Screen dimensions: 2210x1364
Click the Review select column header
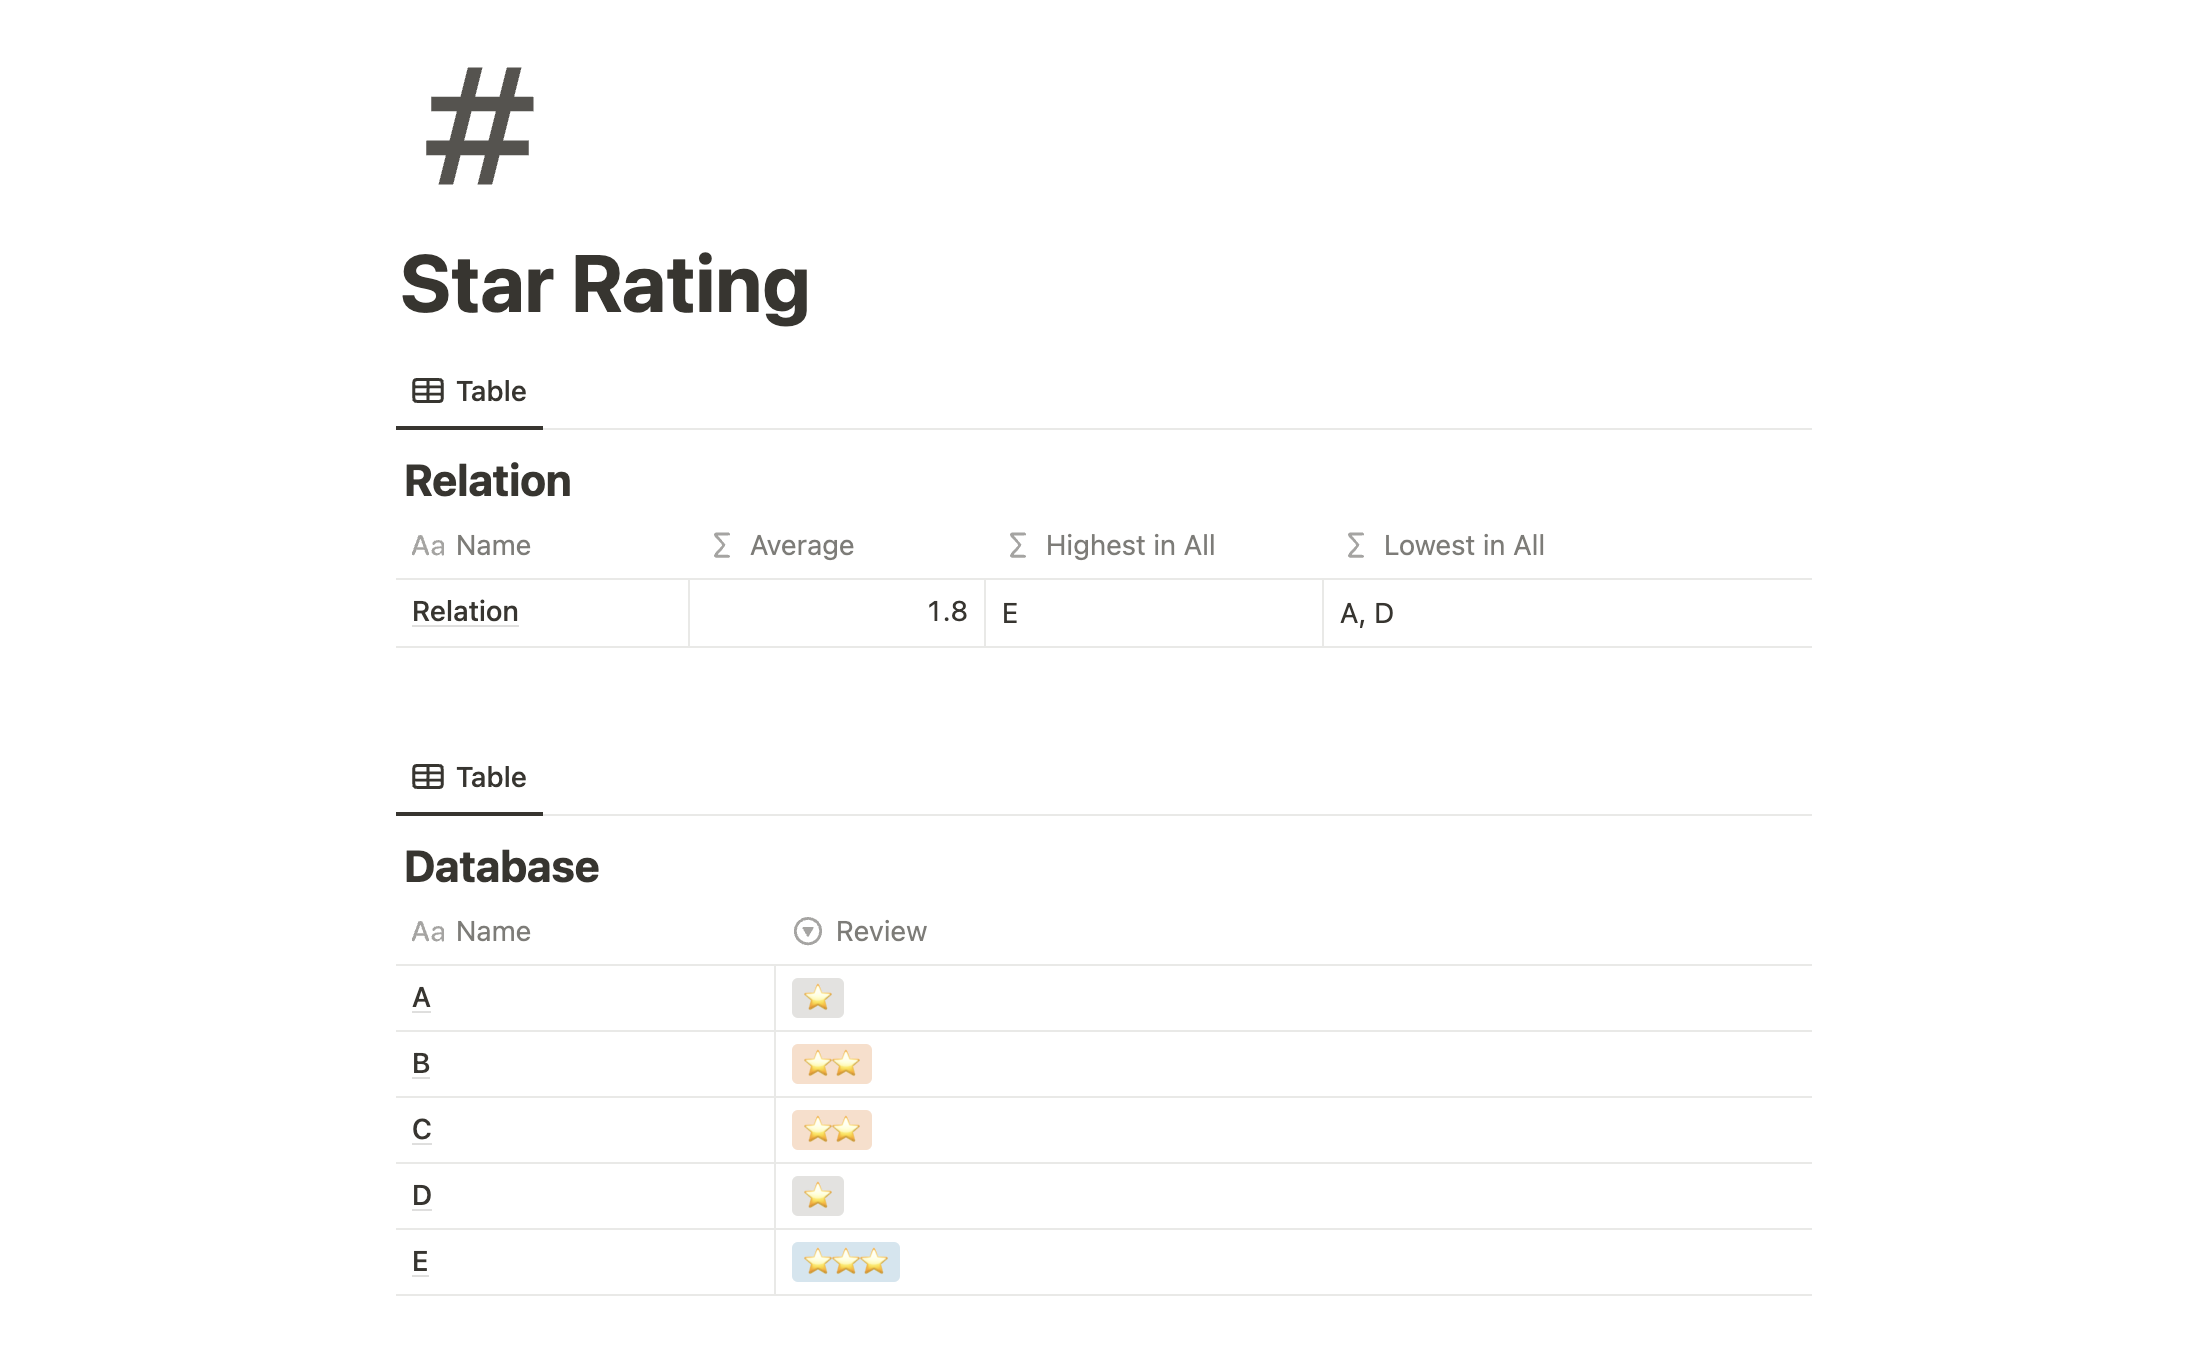coord(880,931)
